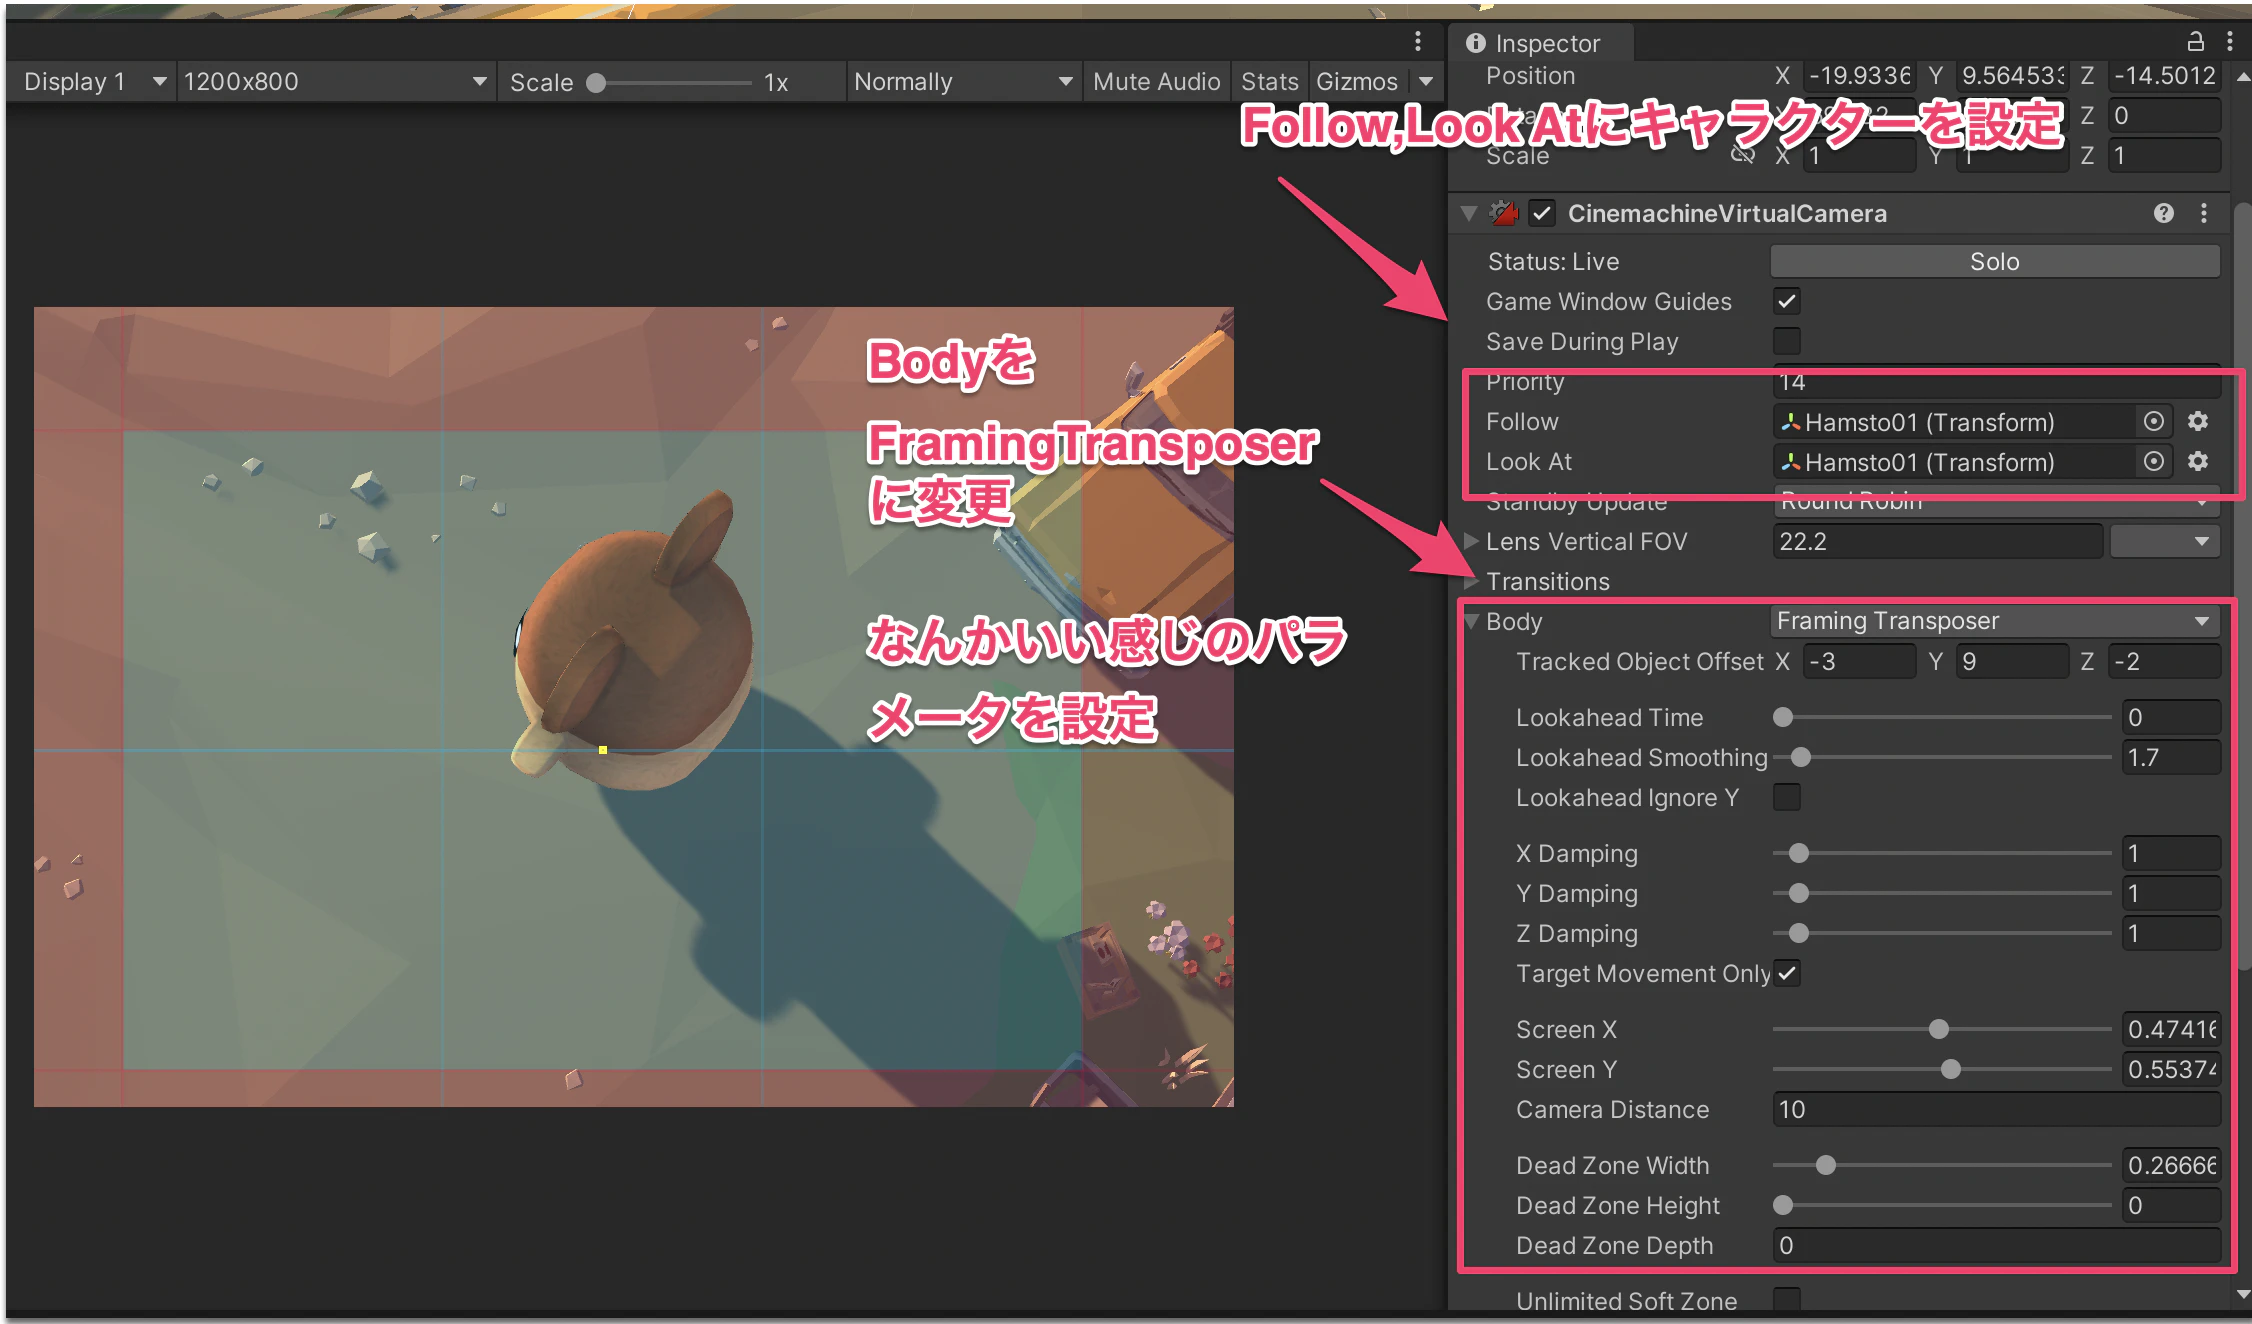Click the gear icon beside Follow
This screenshot has width=2252, height=1324.
point(2197,422)
